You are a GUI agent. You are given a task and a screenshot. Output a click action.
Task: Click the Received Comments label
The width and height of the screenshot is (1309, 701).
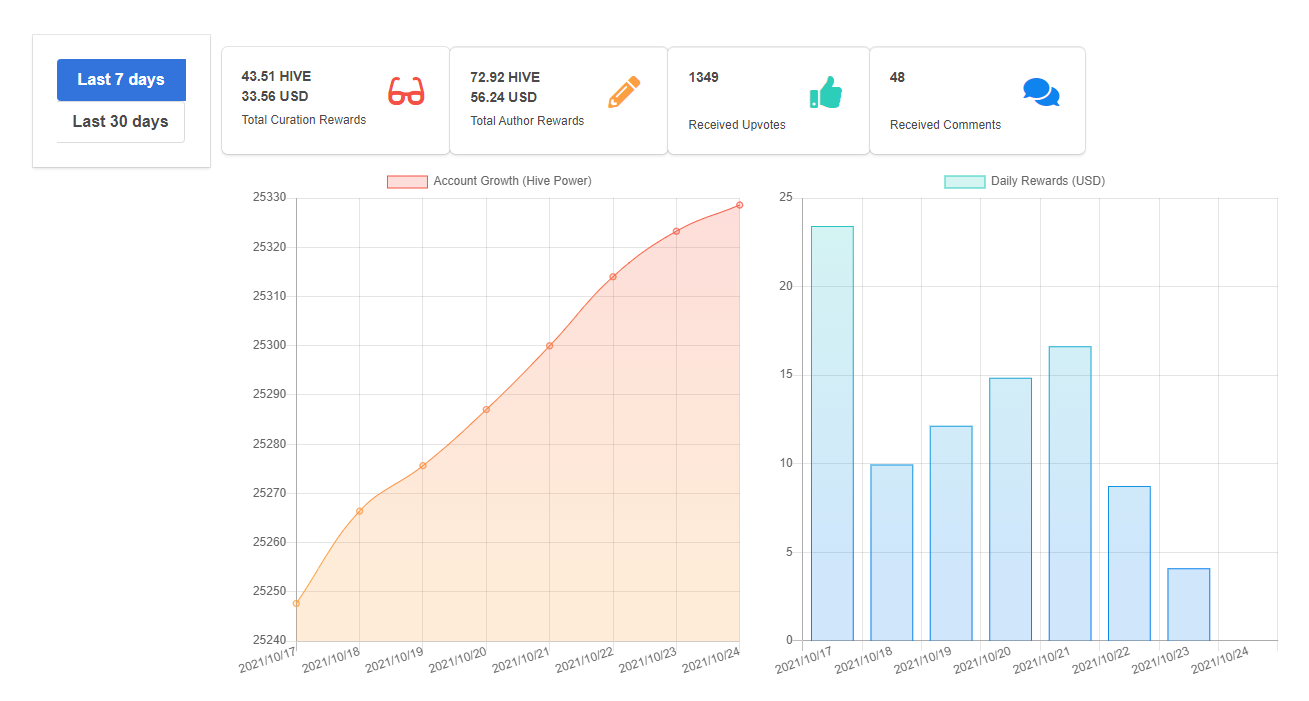(945, 125)
